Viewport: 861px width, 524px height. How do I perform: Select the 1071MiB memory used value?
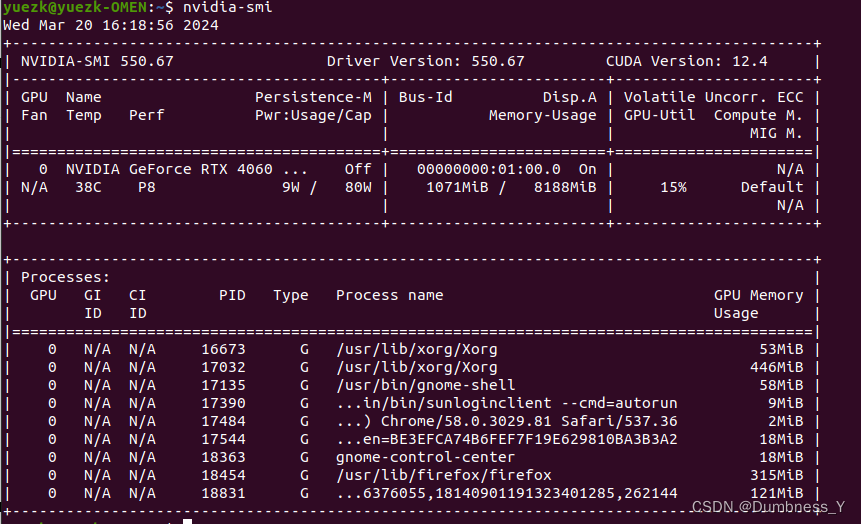[x=457, y=187]
